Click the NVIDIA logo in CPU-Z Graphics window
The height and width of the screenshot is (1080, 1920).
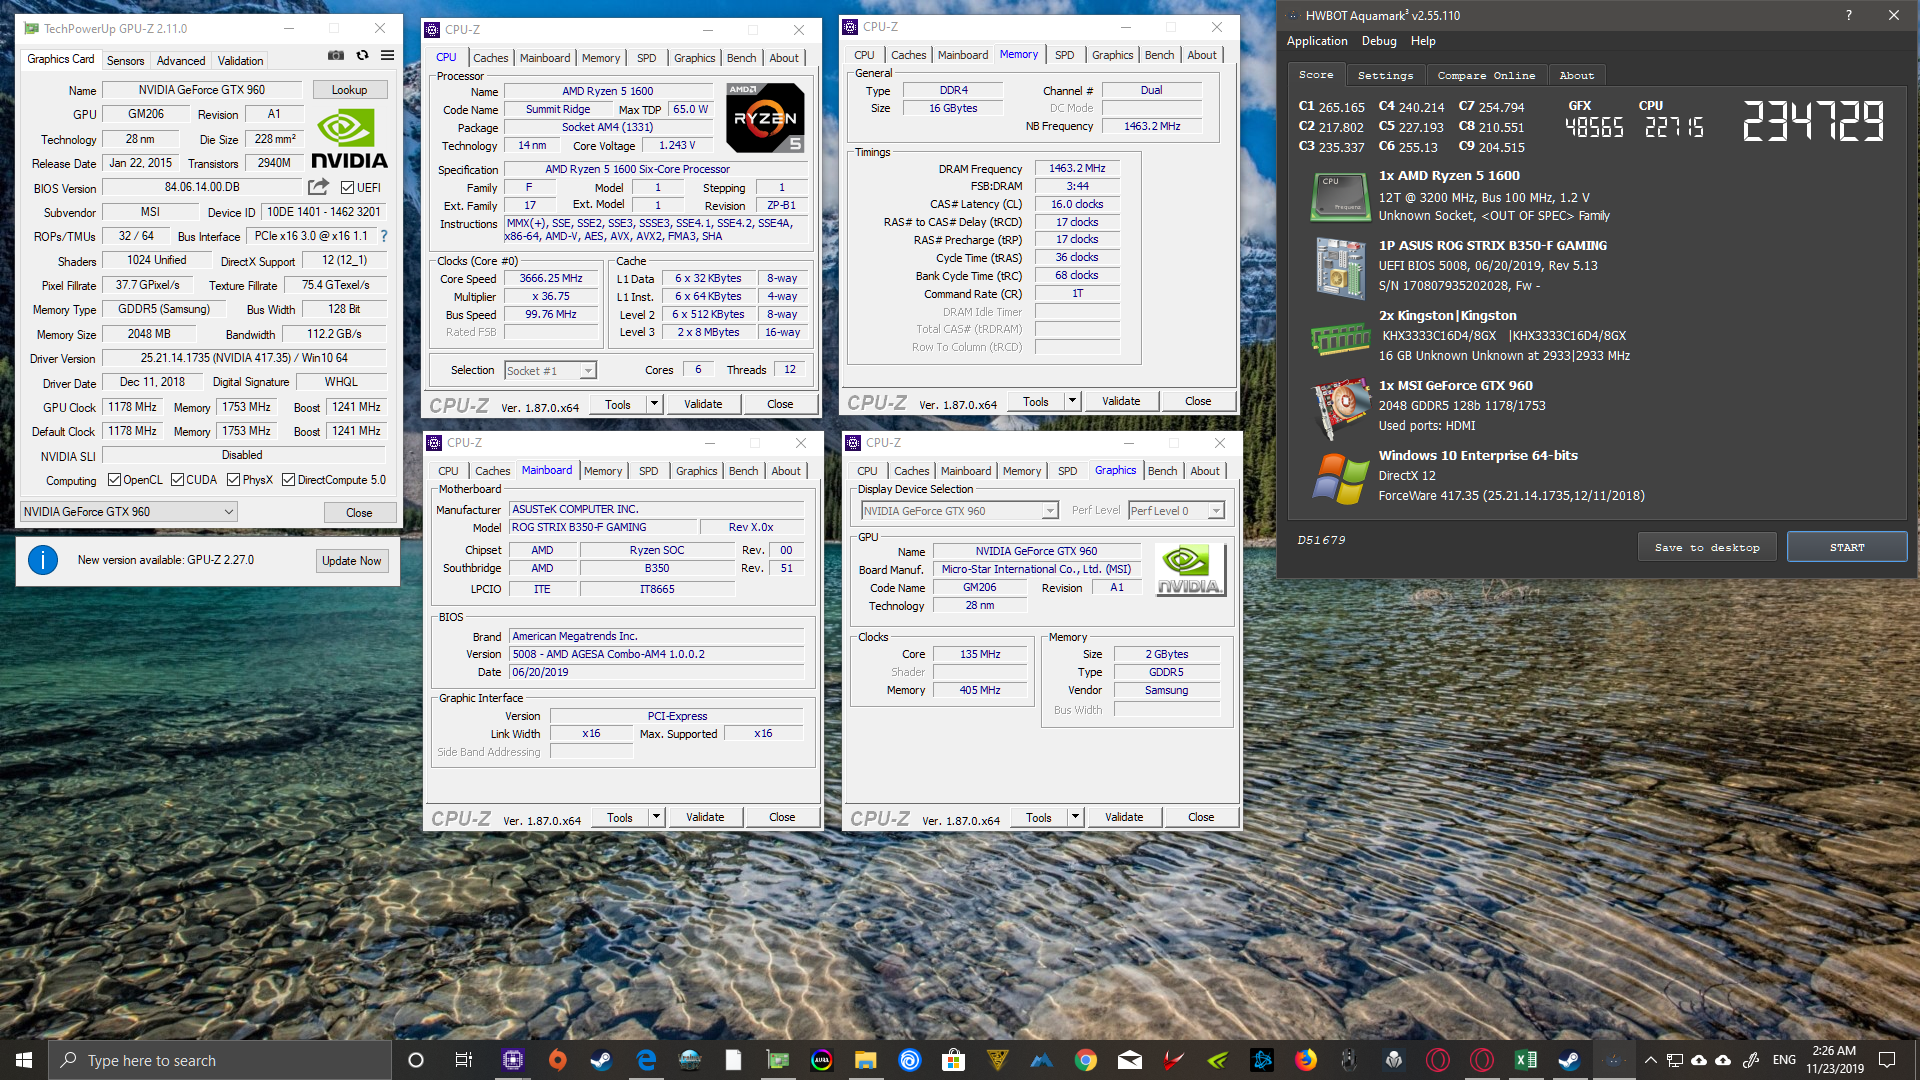(x=1189, y=569)
